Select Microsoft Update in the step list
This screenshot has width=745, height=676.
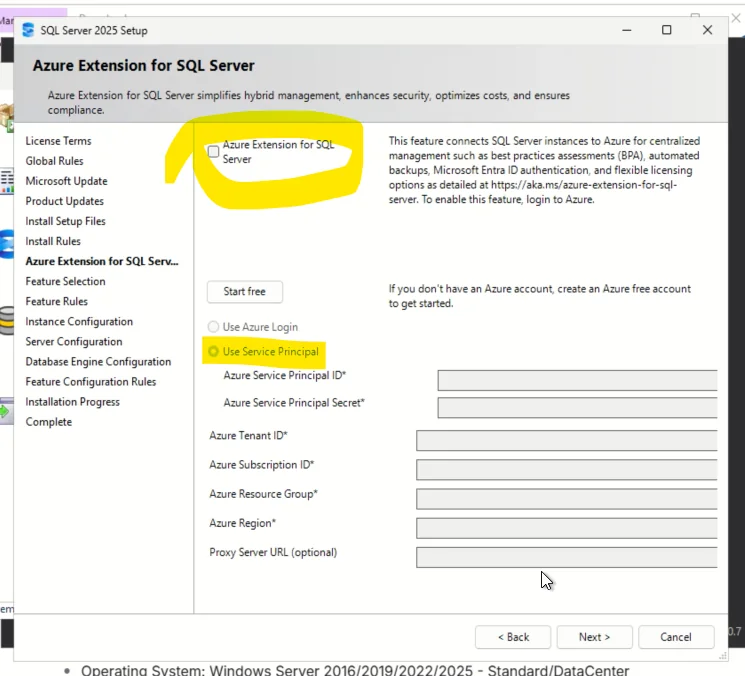point(67,181)
